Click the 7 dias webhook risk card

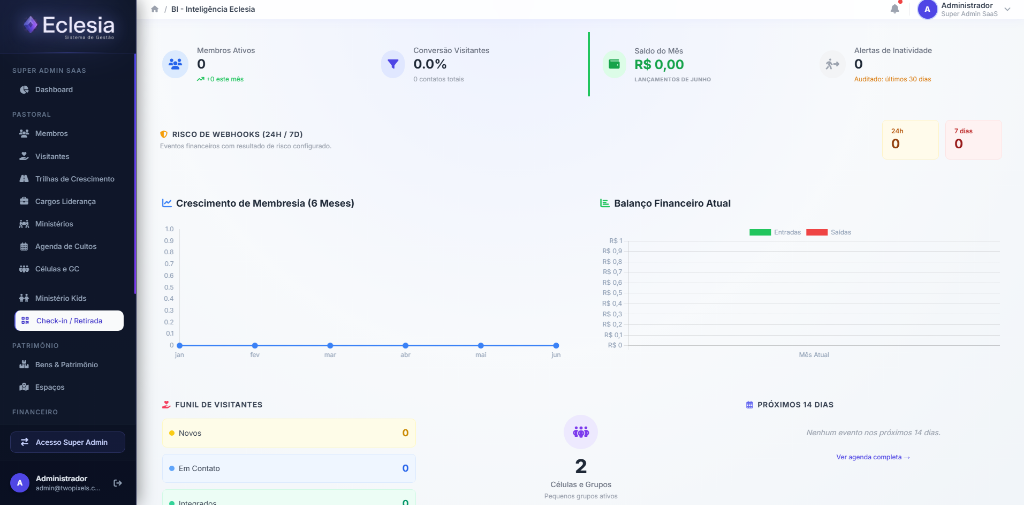click(973, 140)
